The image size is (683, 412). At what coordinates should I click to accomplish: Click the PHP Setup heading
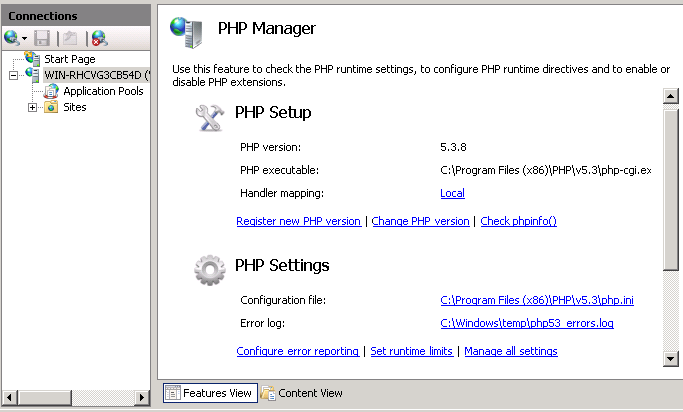pos(273,113)
